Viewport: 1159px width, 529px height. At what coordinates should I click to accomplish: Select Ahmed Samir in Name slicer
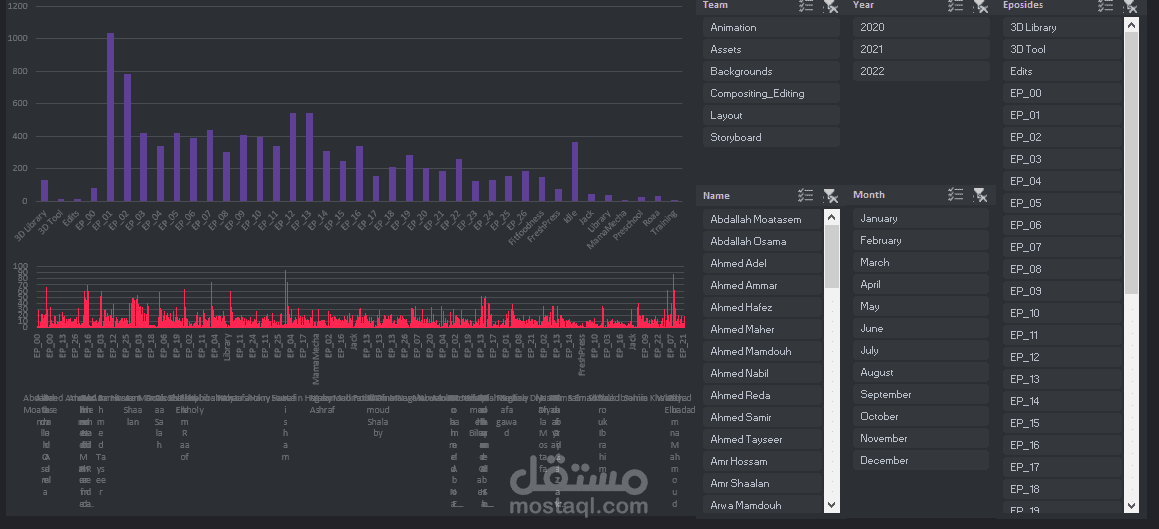(x=762, y=417)
